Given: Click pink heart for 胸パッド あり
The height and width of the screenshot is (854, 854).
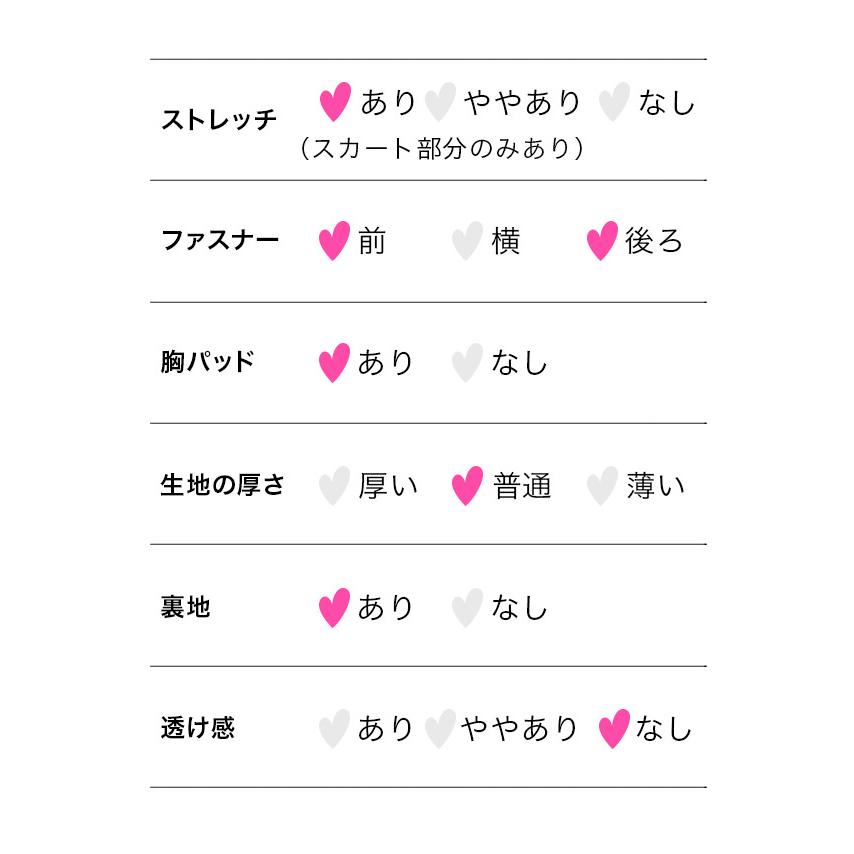Looking at the screenshot, I should point(334,363).
